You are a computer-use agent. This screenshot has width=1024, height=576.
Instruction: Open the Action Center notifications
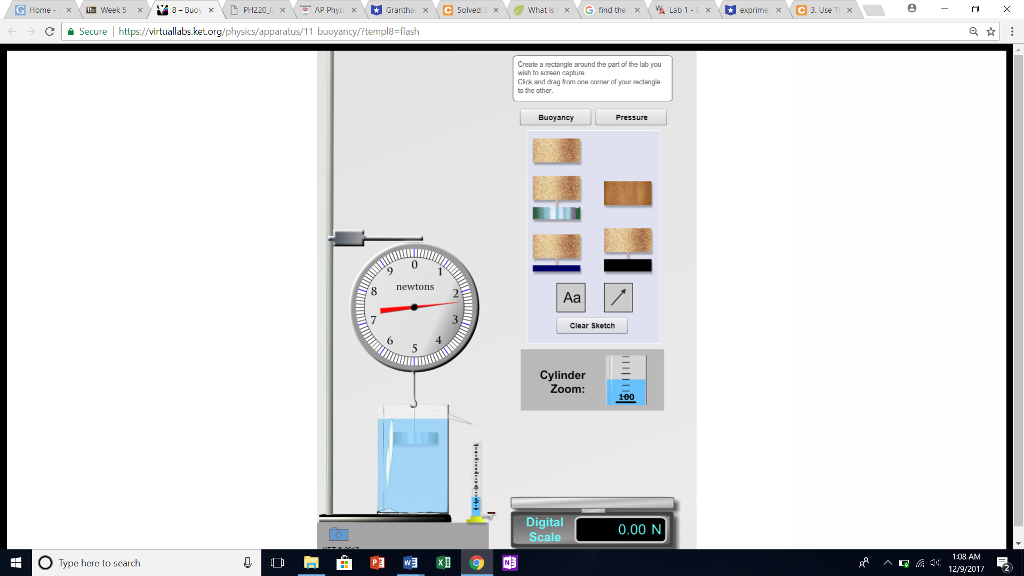1004,562
